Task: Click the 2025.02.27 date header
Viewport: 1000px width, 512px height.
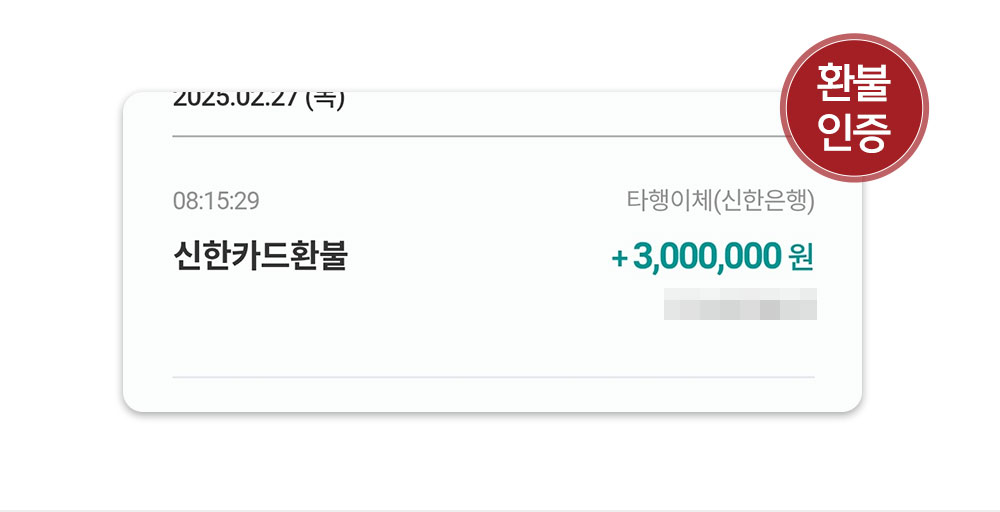Action: pyautogui.click(x=235, y=100)
